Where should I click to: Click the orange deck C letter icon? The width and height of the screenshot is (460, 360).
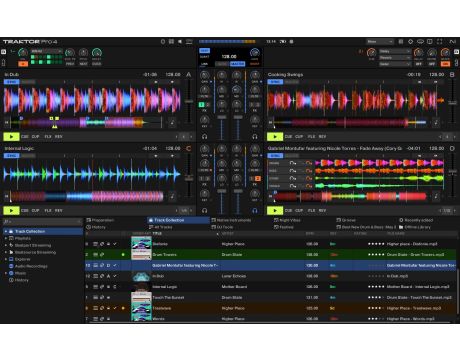point(188,148)
